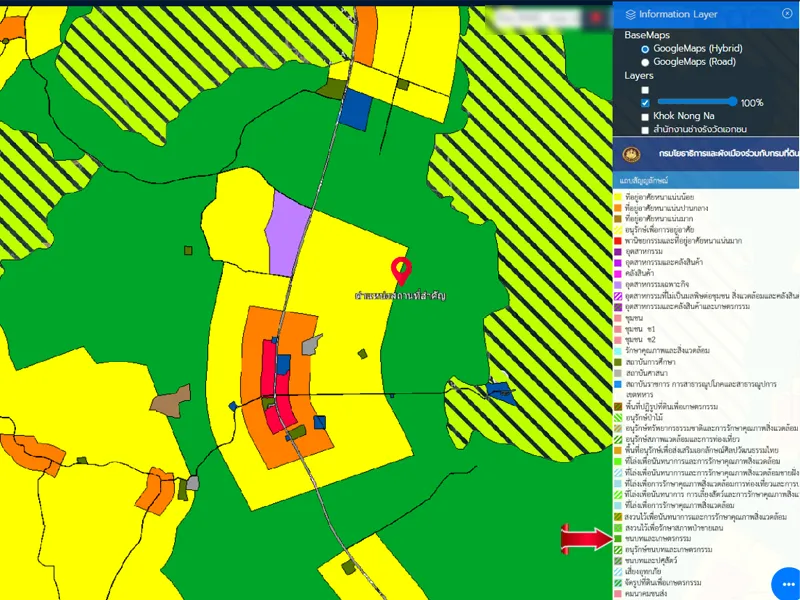The width and height of the screenshot is (800, 600).
Task: Click the blue government-institution legend swatch
Action: pos(618,384)
